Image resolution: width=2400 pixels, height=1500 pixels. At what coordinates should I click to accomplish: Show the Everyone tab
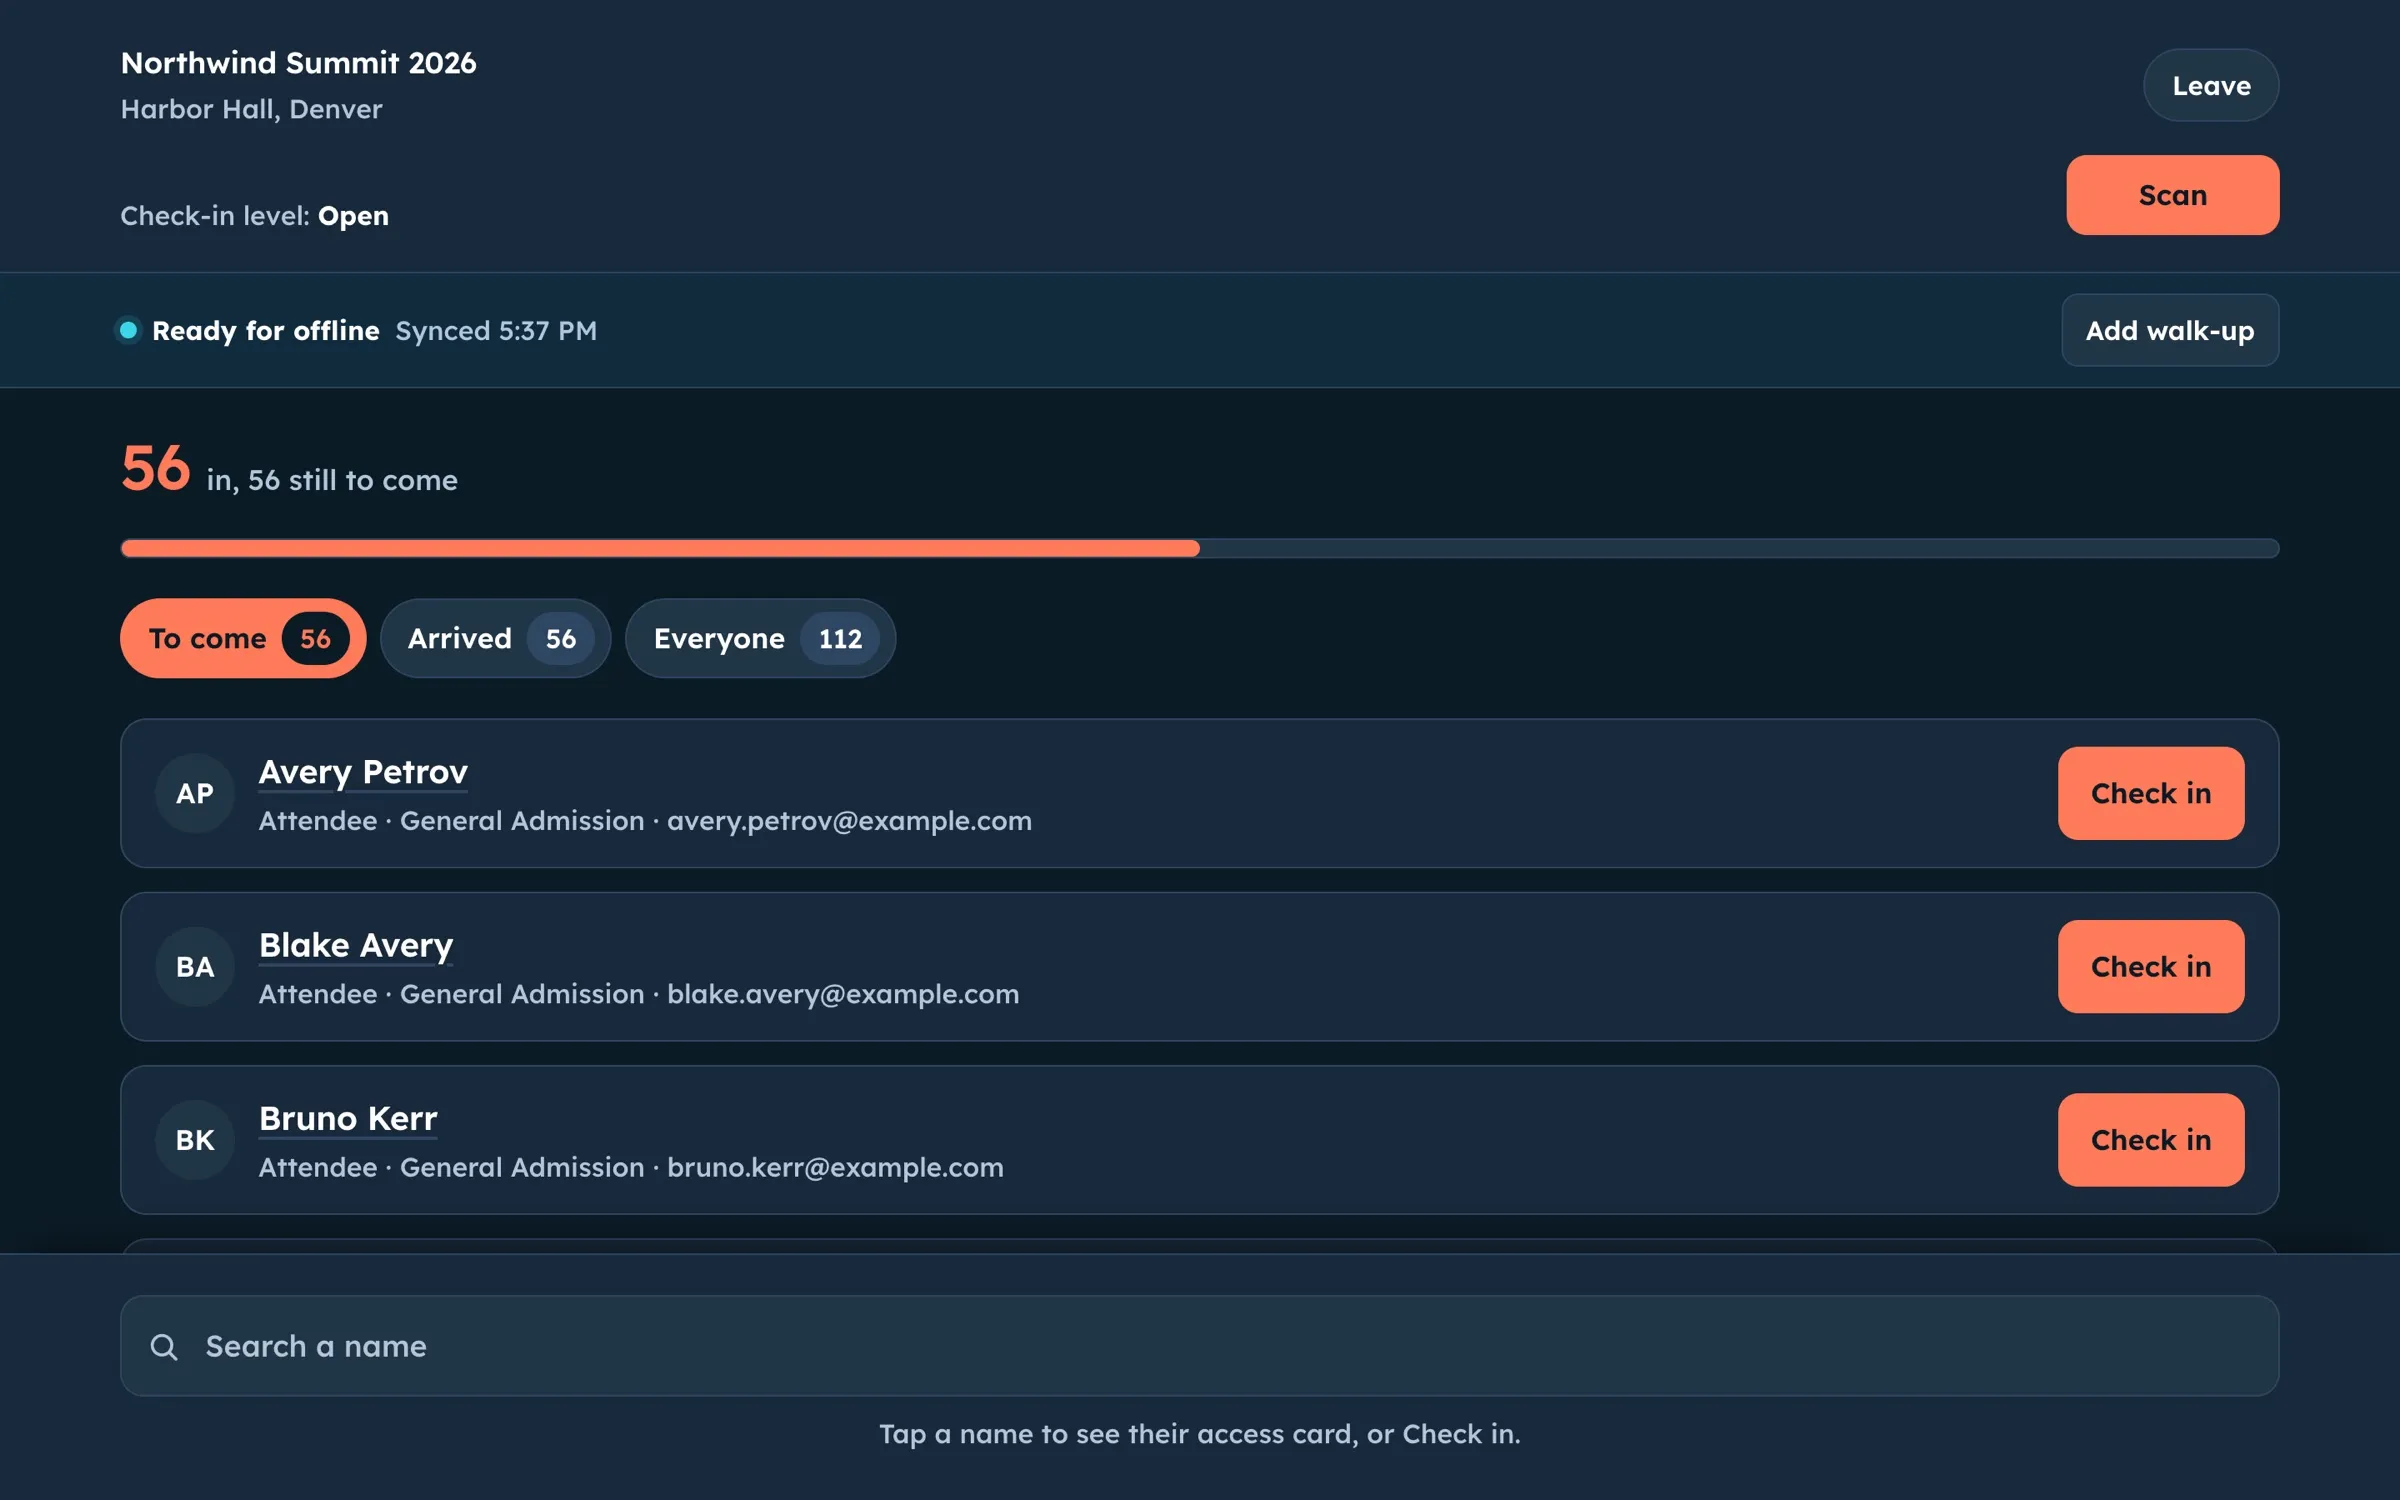coord(760,638)
